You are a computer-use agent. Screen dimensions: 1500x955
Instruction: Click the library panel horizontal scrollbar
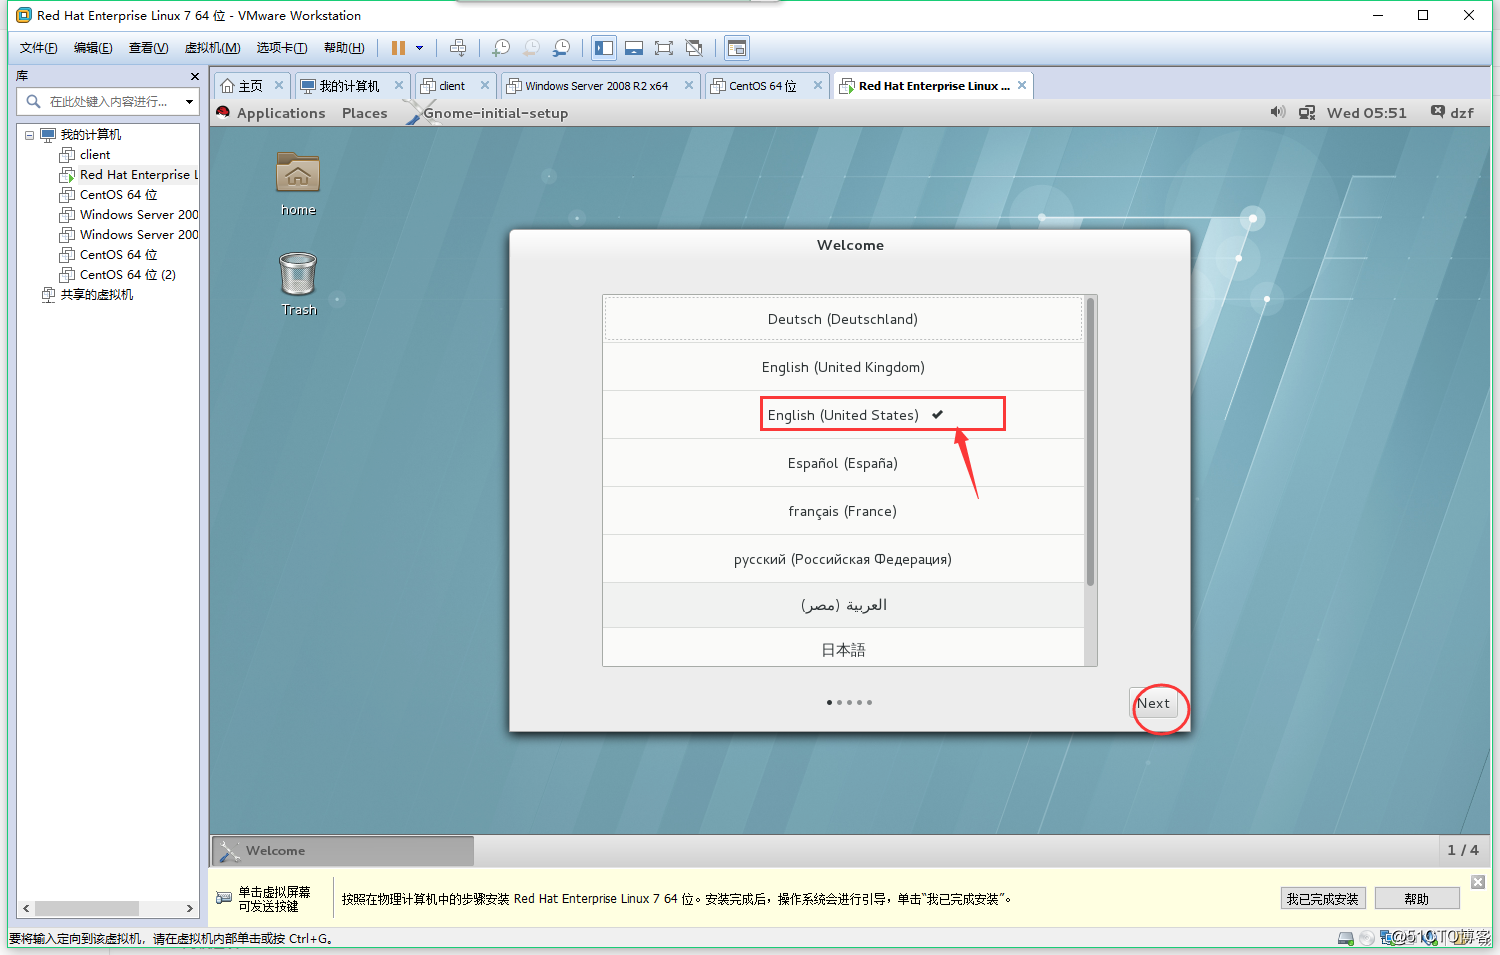[x=88, y=908]
